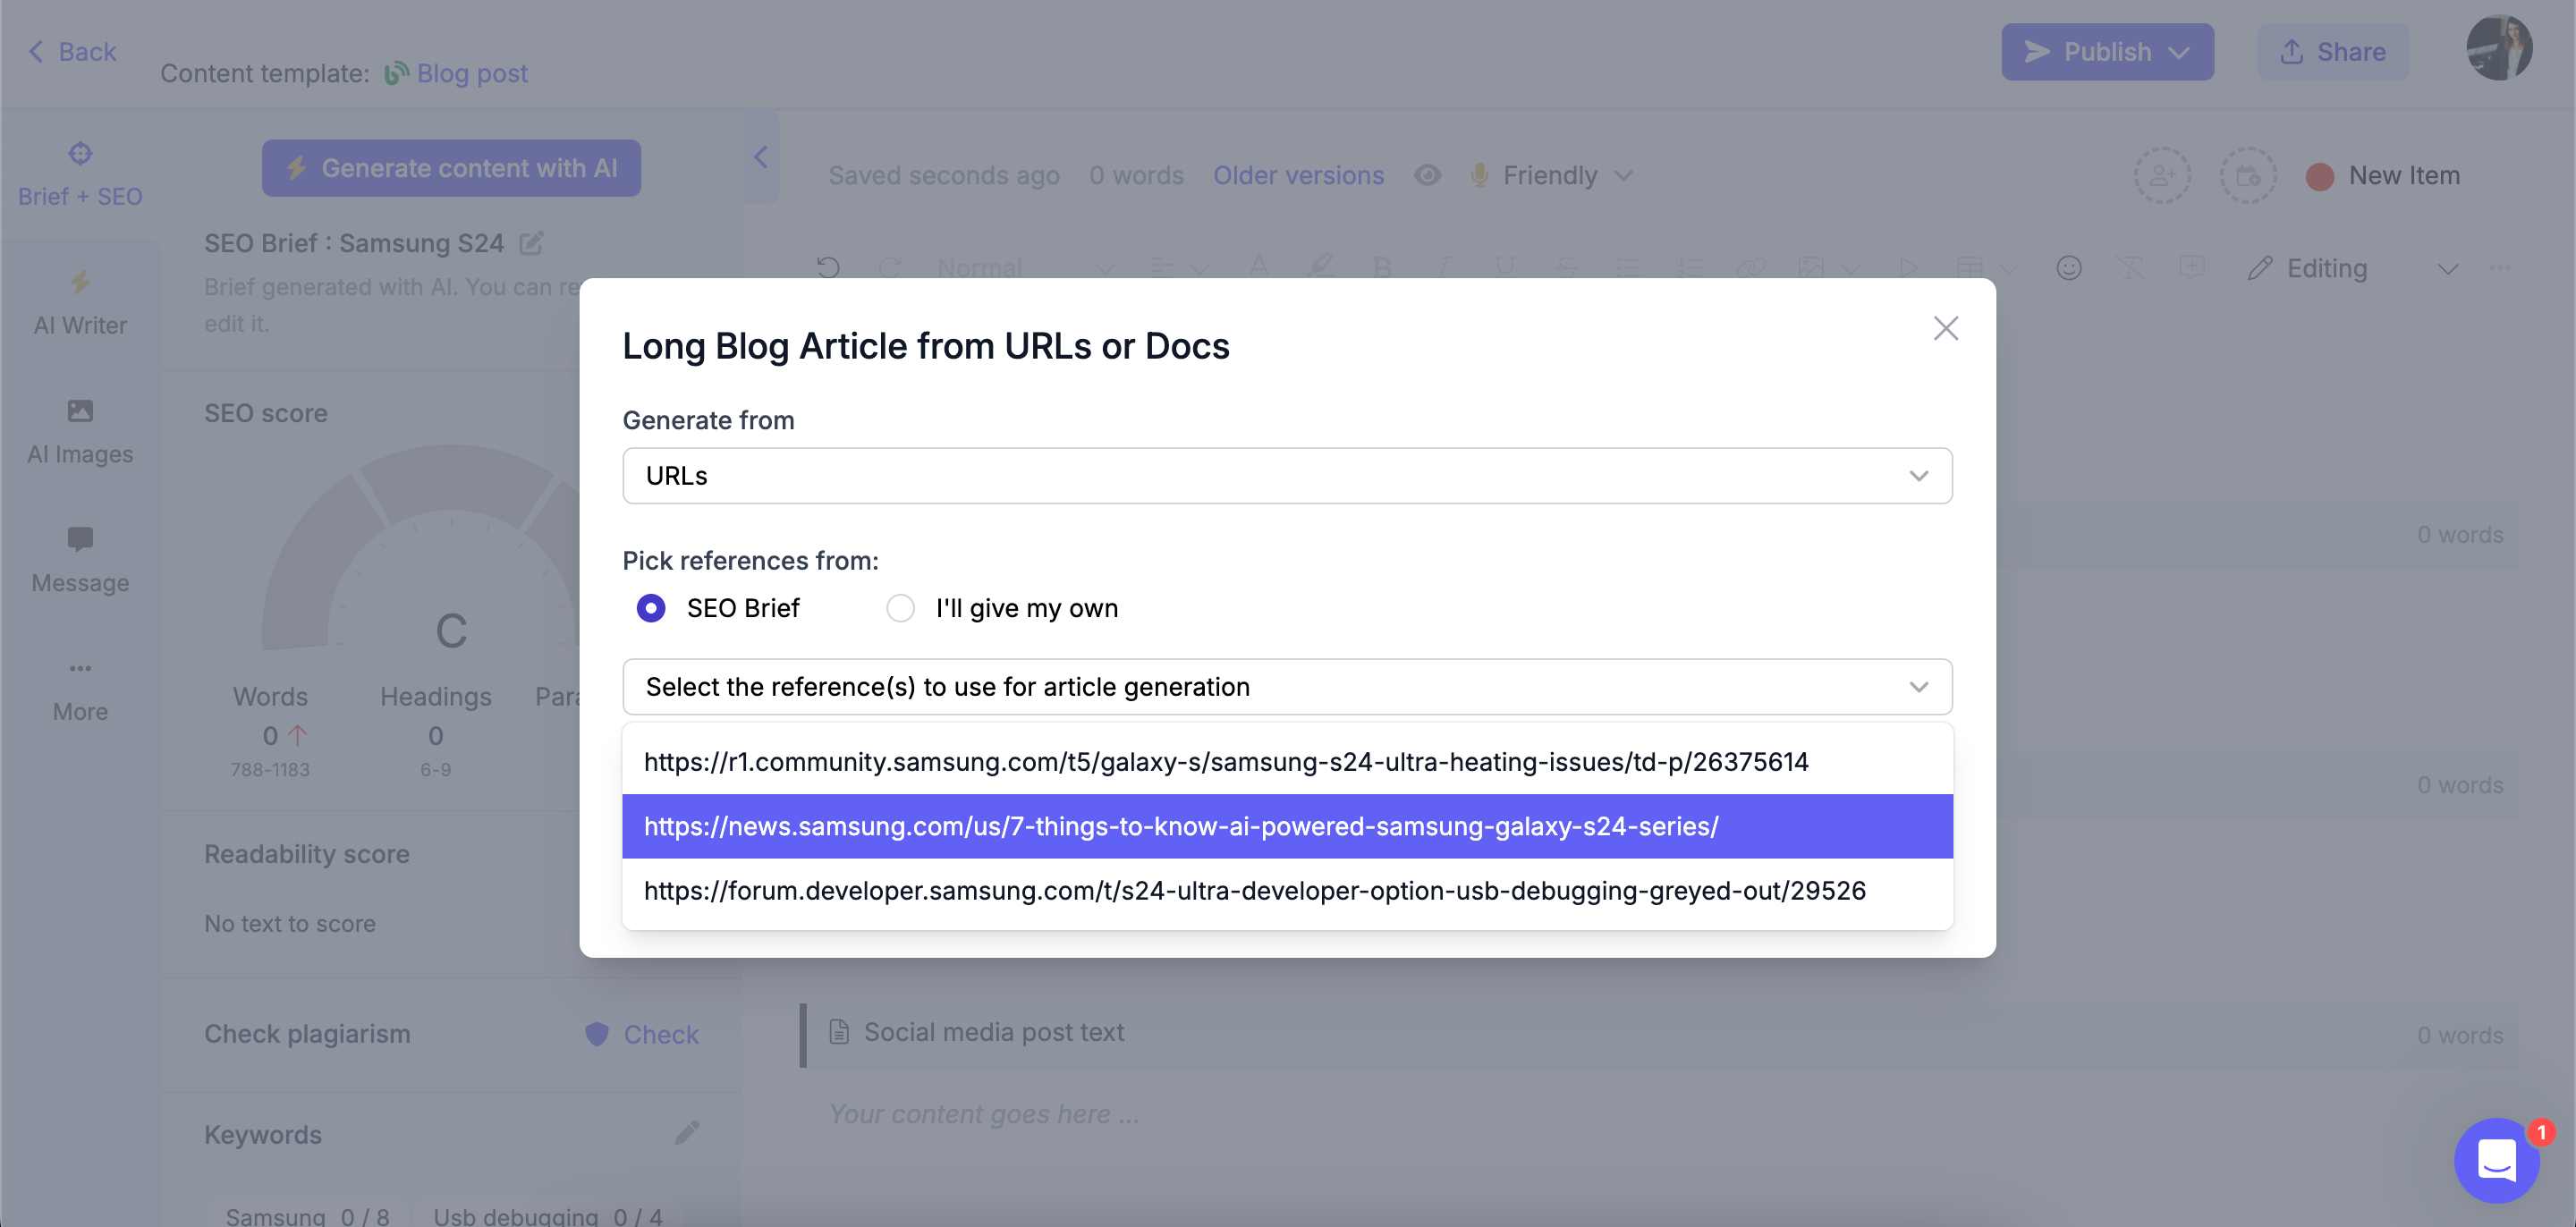Toggle the preview eye icon

point(1427,175)
